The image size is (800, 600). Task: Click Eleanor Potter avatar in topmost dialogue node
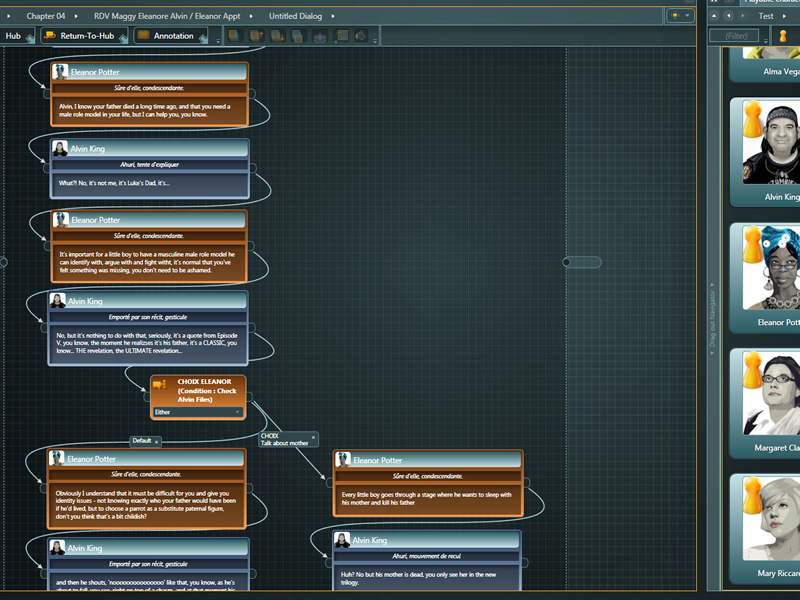click(x=60, y=71)
